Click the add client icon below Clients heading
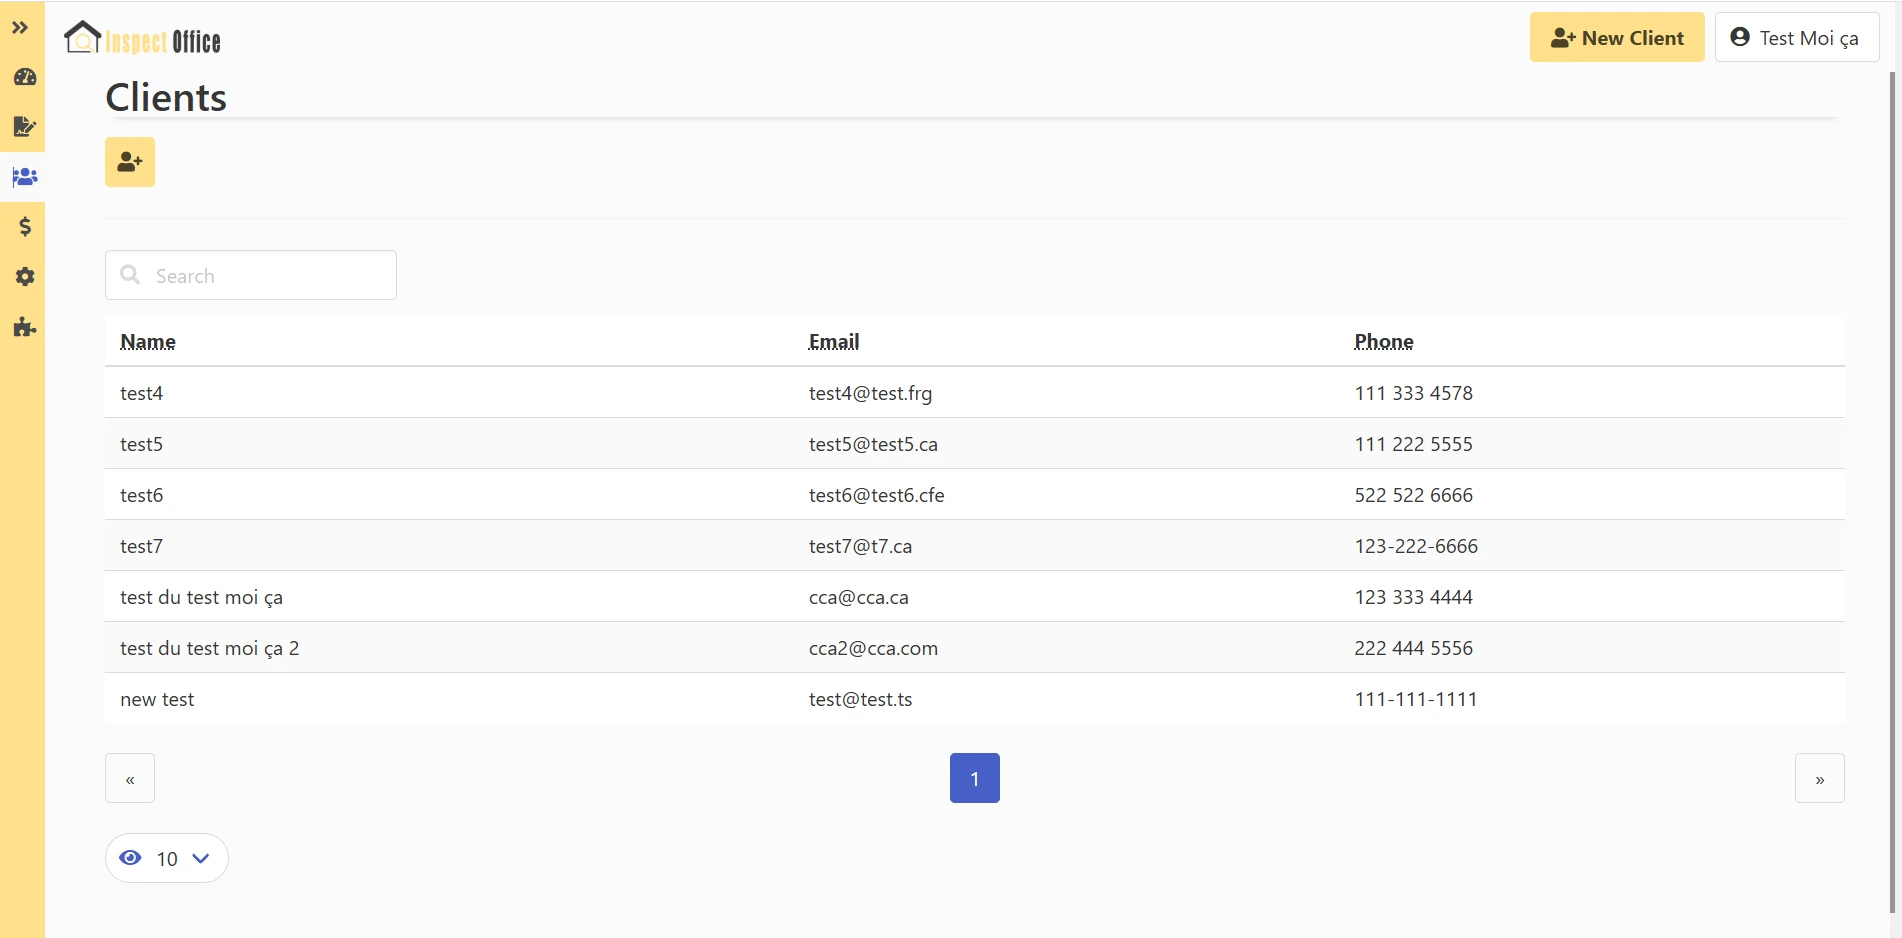 pyautogui.click(x=130, y=162)
